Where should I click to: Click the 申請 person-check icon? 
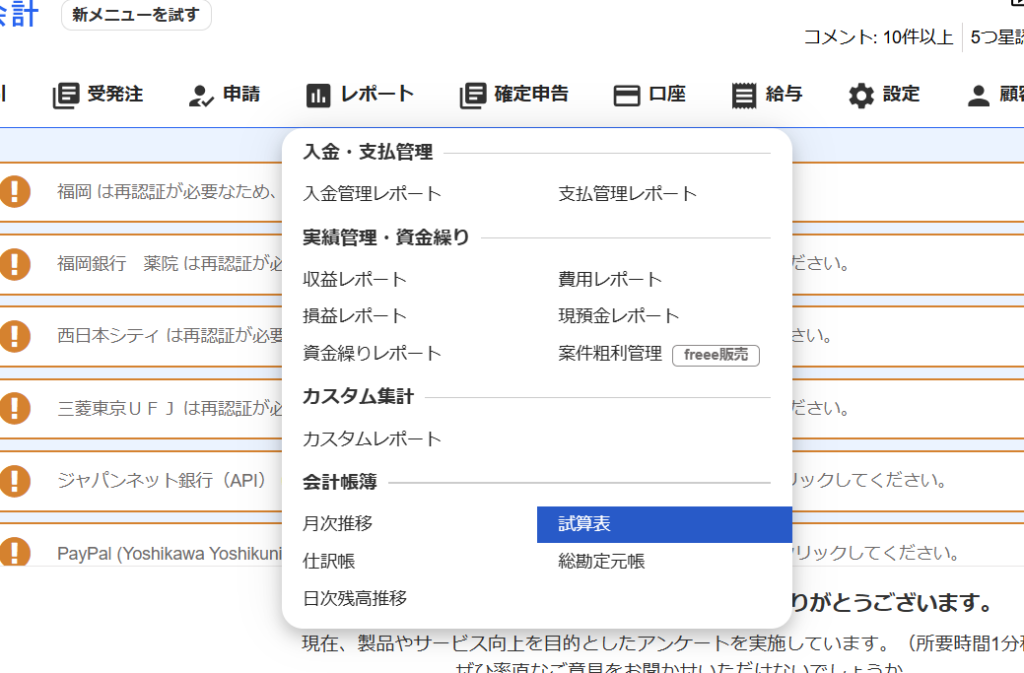click(x=201, y=95)
